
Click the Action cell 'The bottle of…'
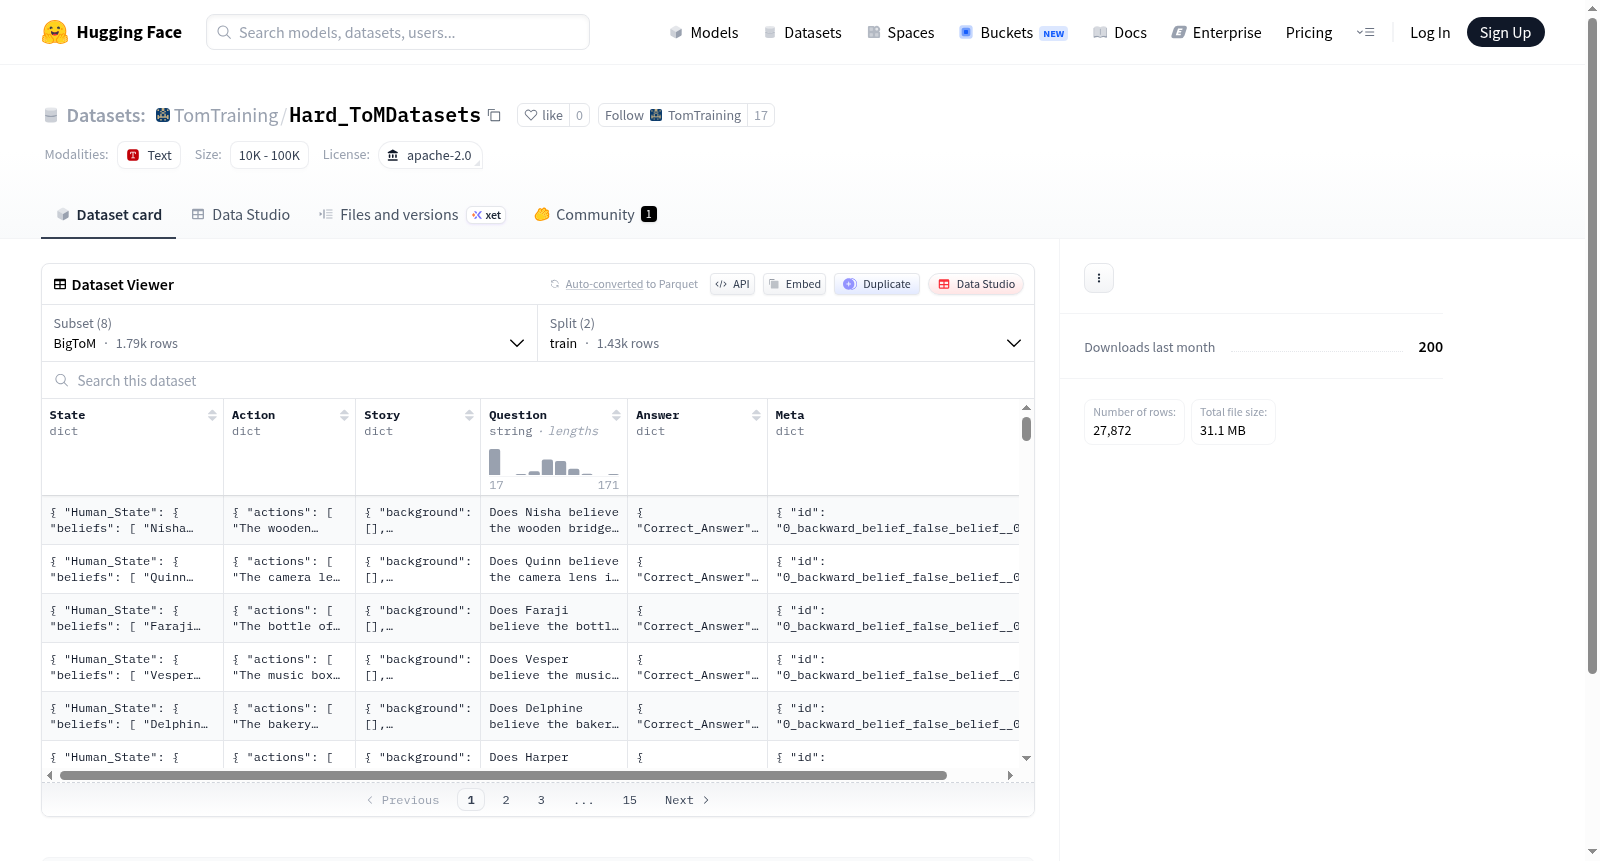(x=289, y=618)
